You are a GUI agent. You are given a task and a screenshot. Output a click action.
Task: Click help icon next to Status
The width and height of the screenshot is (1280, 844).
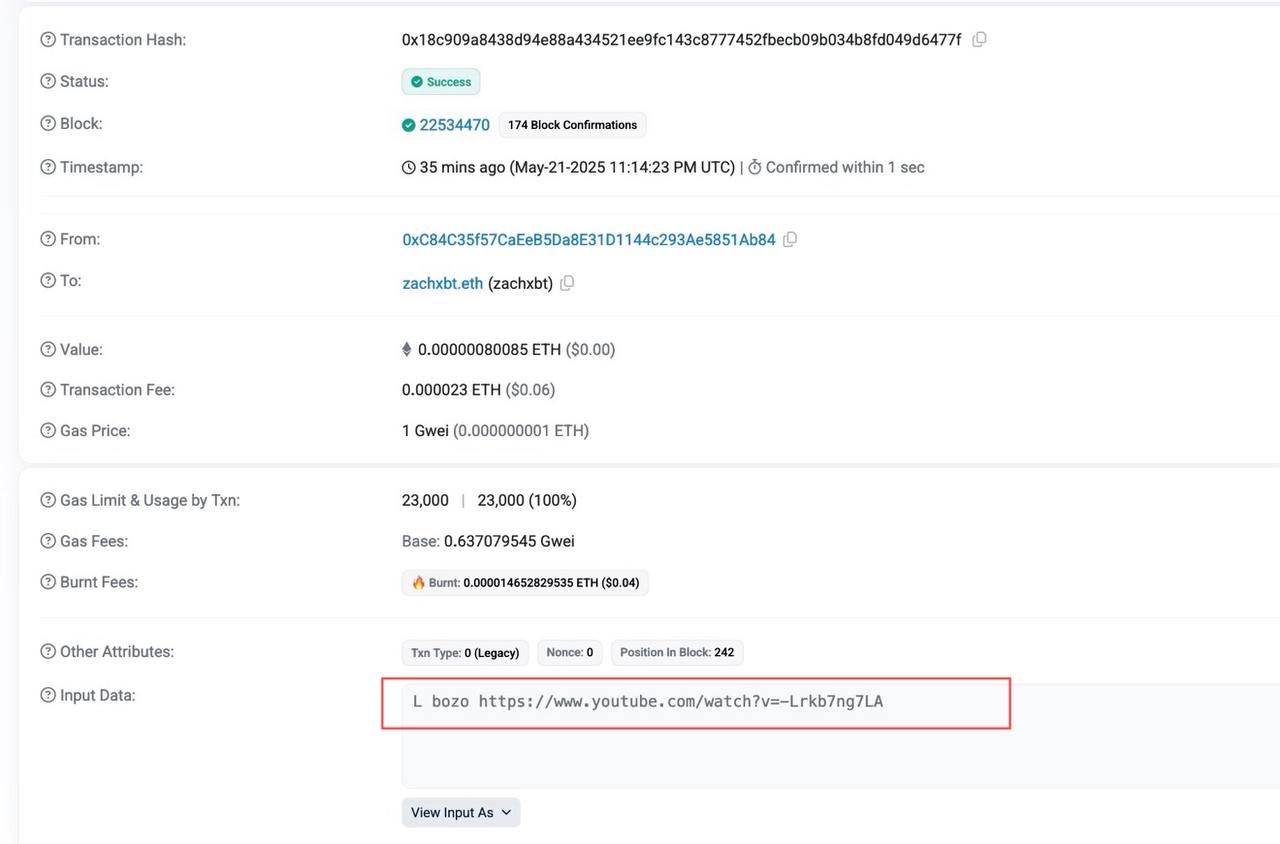coord(48,81)
